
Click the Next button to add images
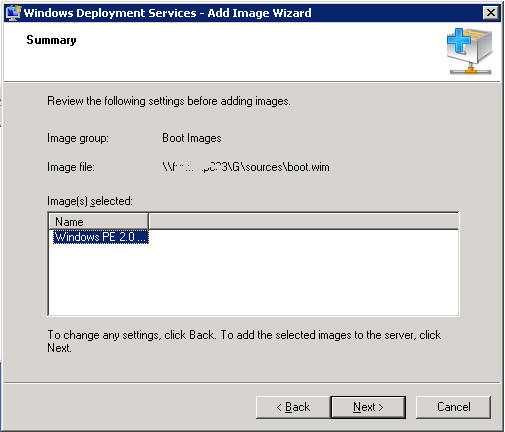[368, 407]
